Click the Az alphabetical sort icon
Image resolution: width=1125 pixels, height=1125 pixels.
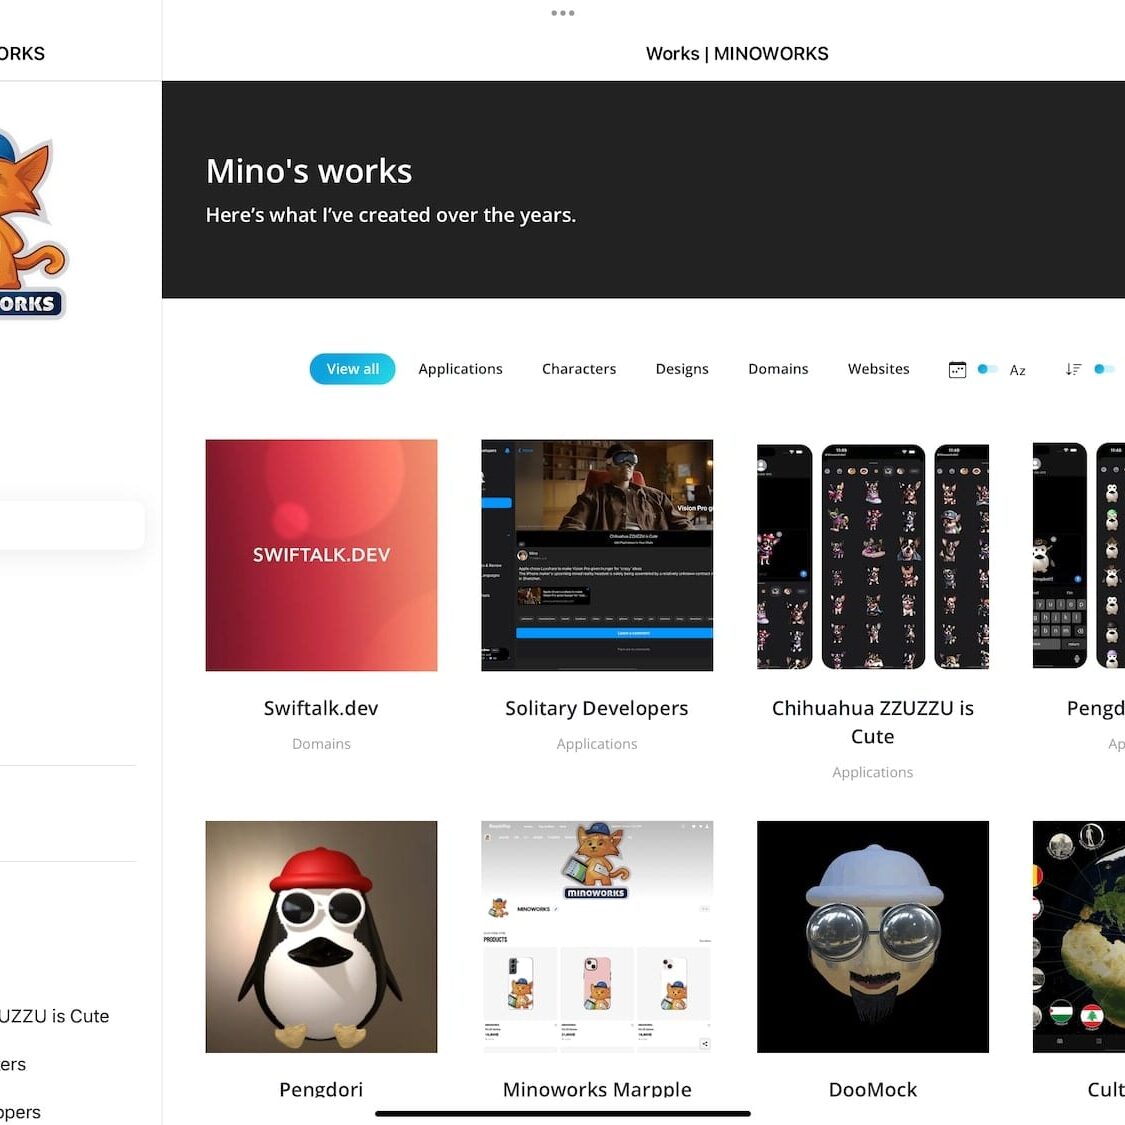click(1017, 370)
